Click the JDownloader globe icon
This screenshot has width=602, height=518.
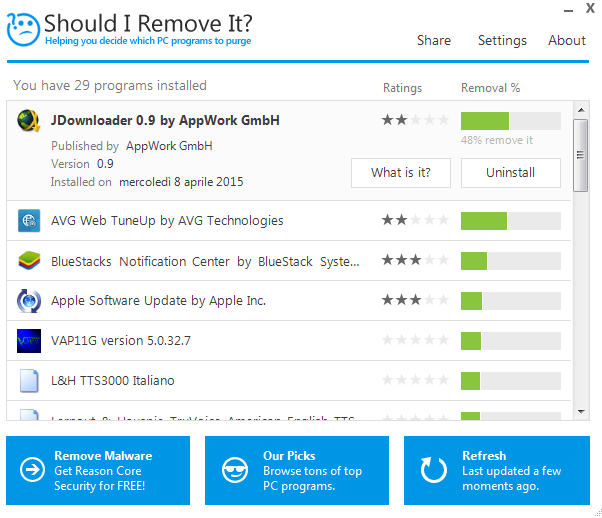29,121
